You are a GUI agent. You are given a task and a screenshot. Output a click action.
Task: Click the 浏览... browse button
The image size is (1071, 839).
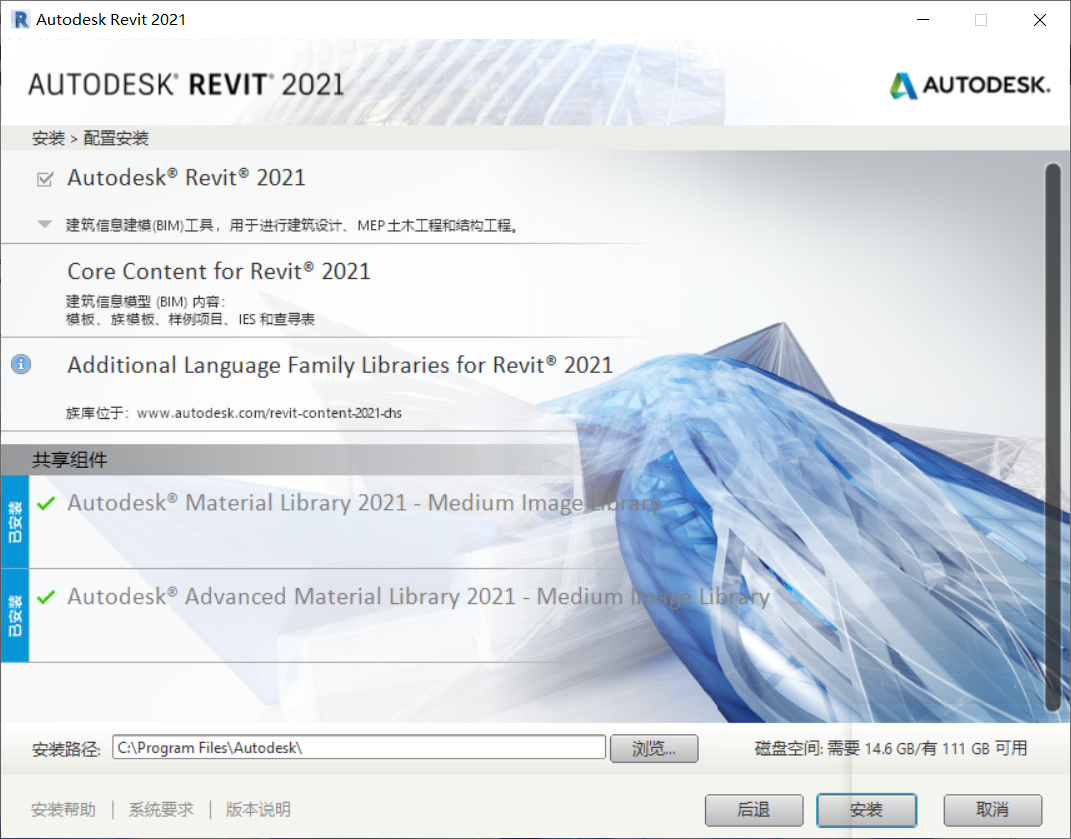[654, 748]
